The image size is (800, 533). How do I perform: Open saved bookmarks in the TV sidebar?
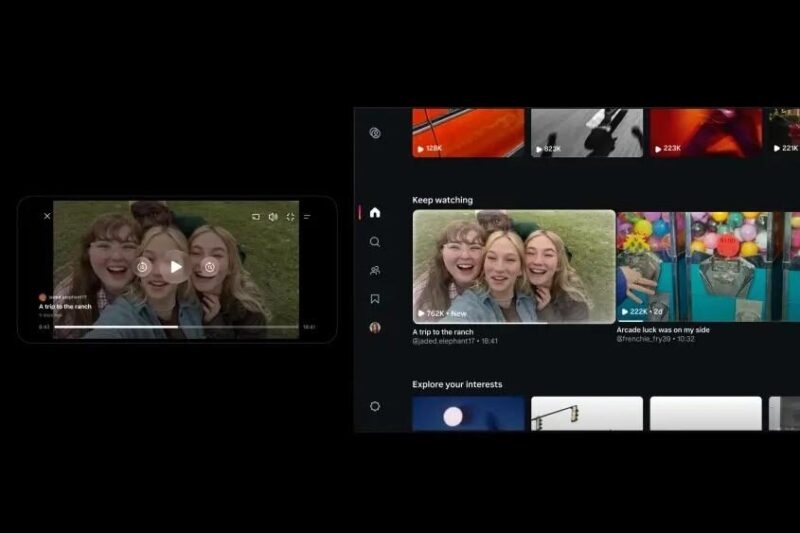point(375,299)
